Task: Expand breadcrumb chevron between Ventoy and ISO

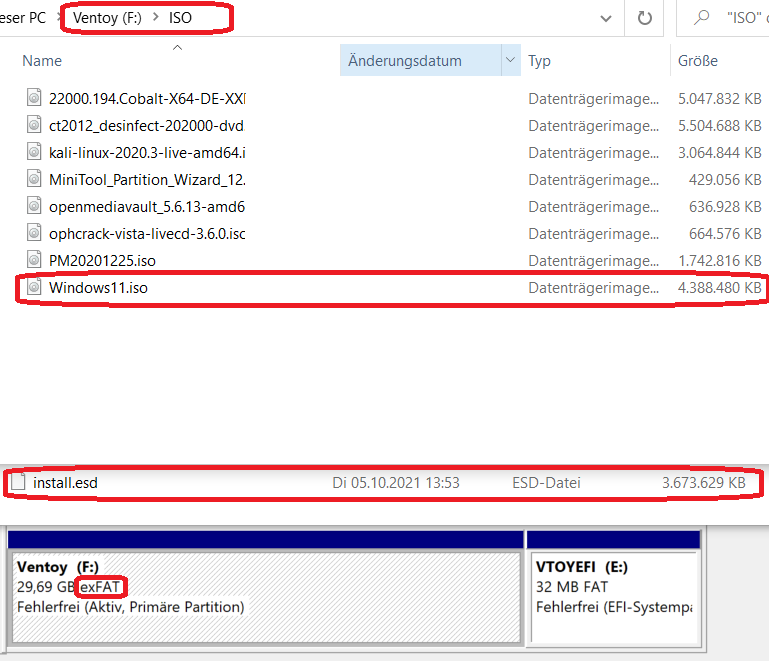Action: (x=155, y=17)
